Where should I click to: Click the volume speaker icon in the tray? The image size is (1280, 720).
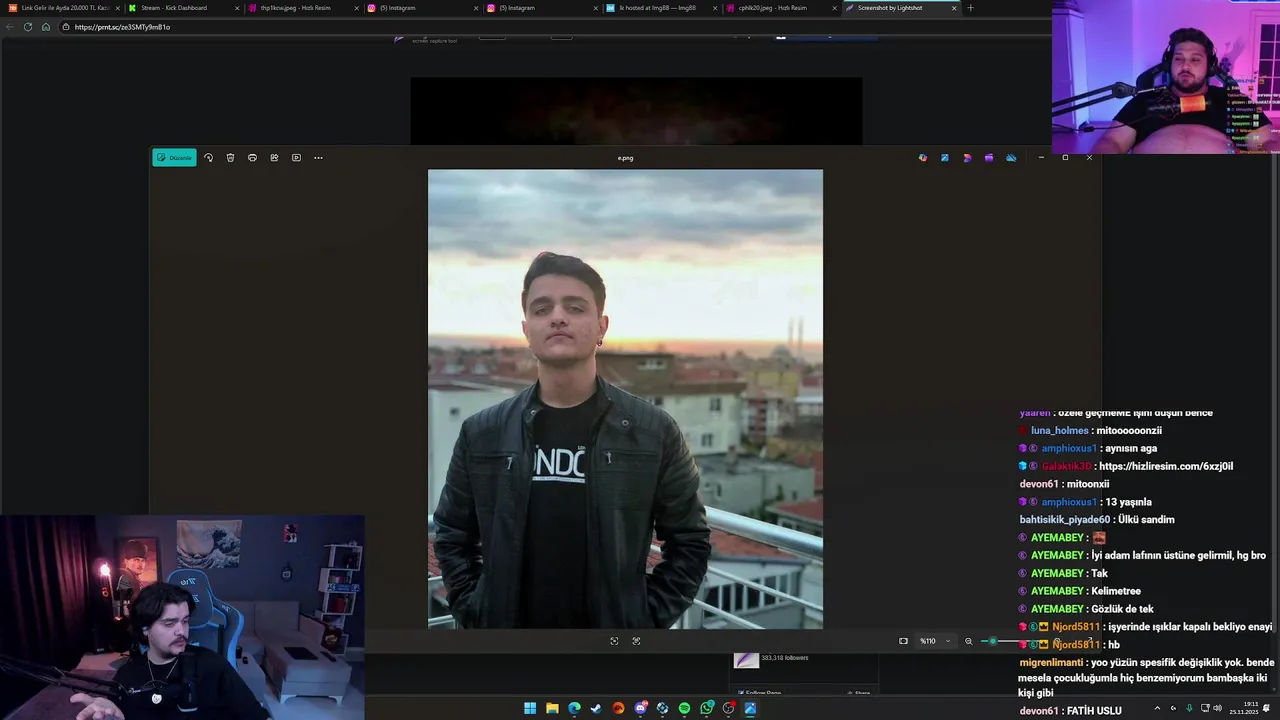(x=1217, y=708)
